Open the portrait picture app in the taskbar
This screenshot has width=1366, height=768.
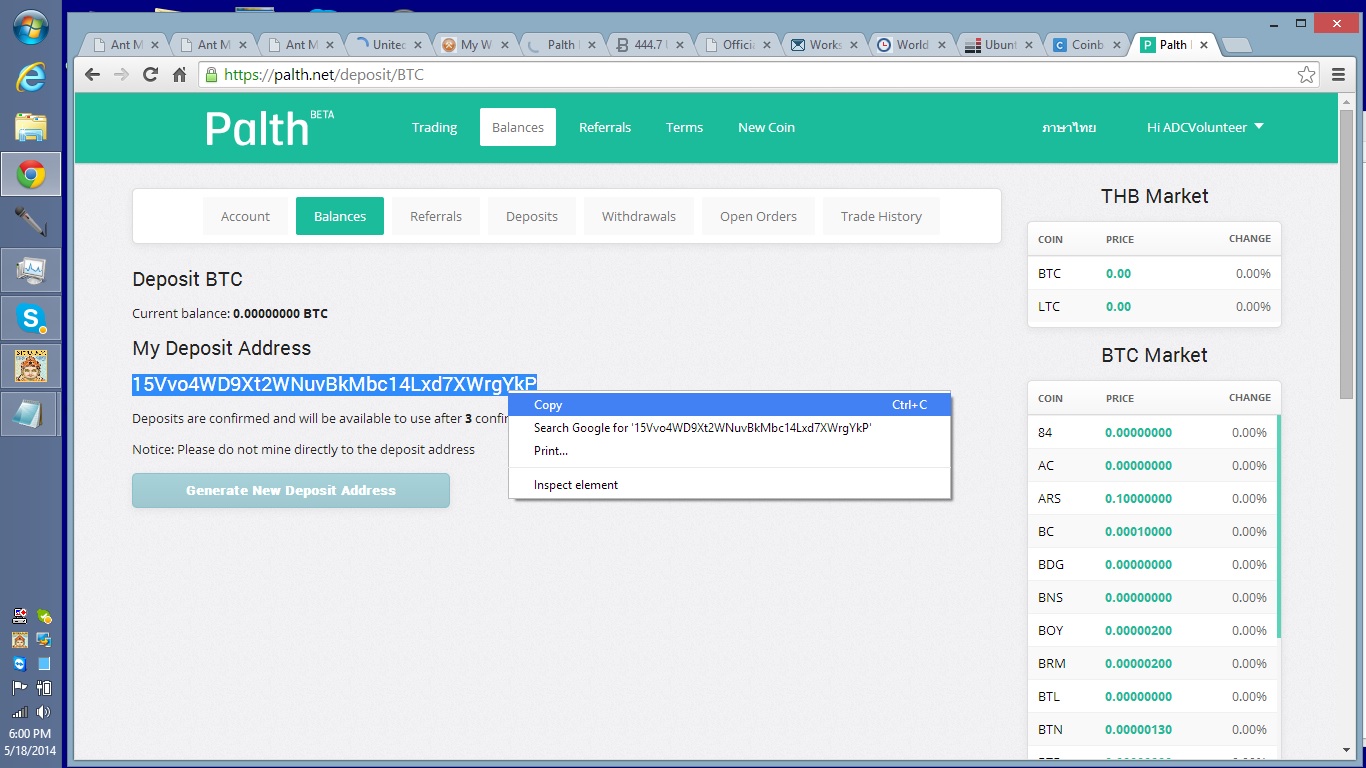(31, 366)
